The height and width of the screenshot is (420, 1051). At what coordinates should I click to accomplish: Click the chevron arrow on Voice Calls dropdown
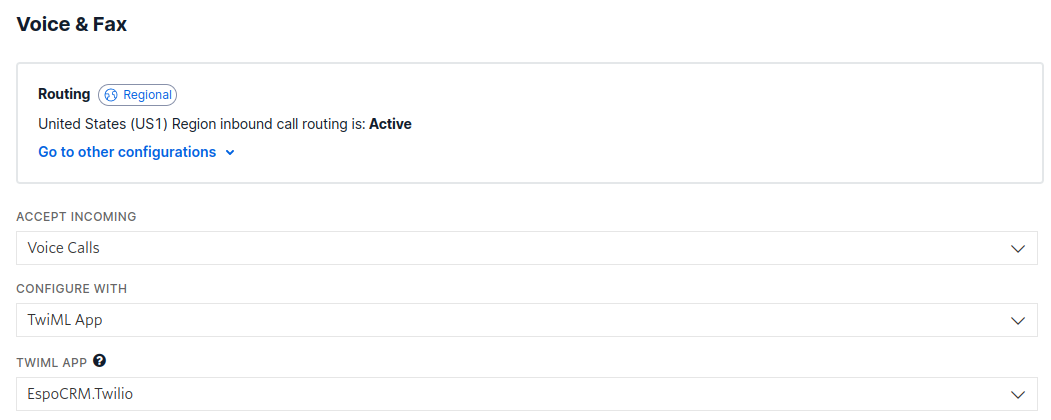tap(1018, 248)
